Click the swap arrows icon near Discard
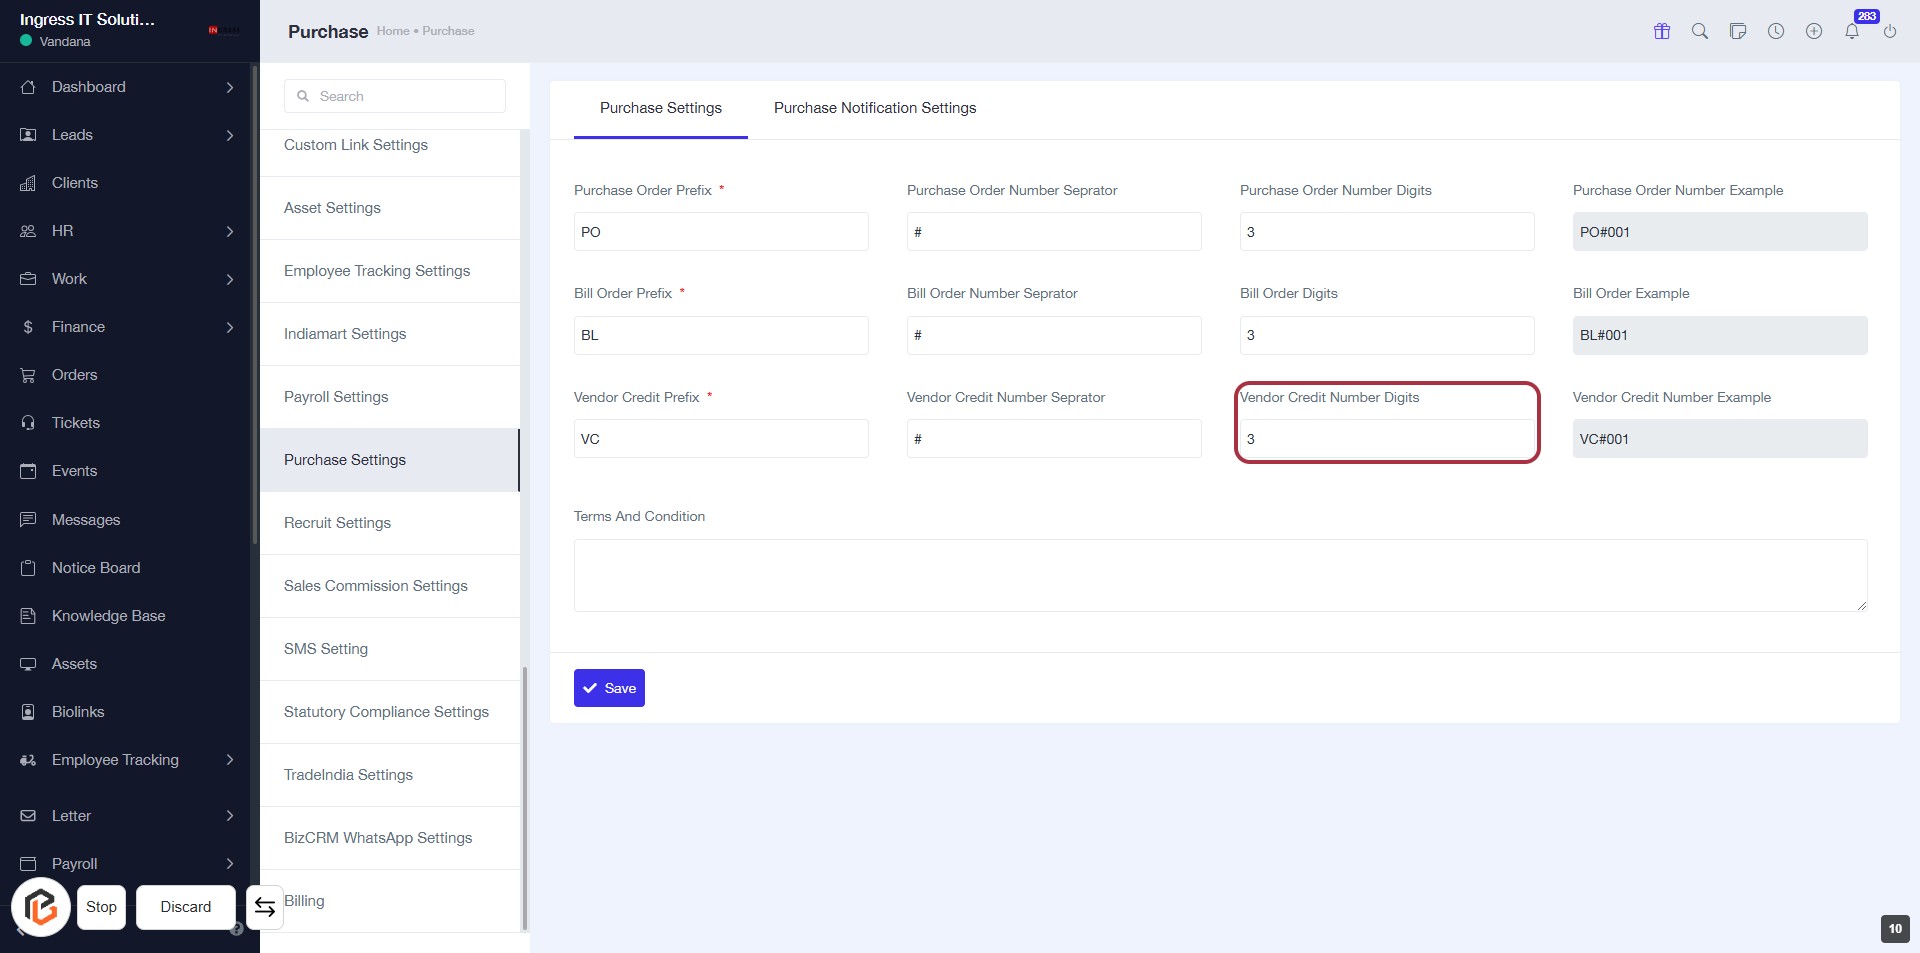This screenshot has width=1920, height=953. tap(265, 907)
